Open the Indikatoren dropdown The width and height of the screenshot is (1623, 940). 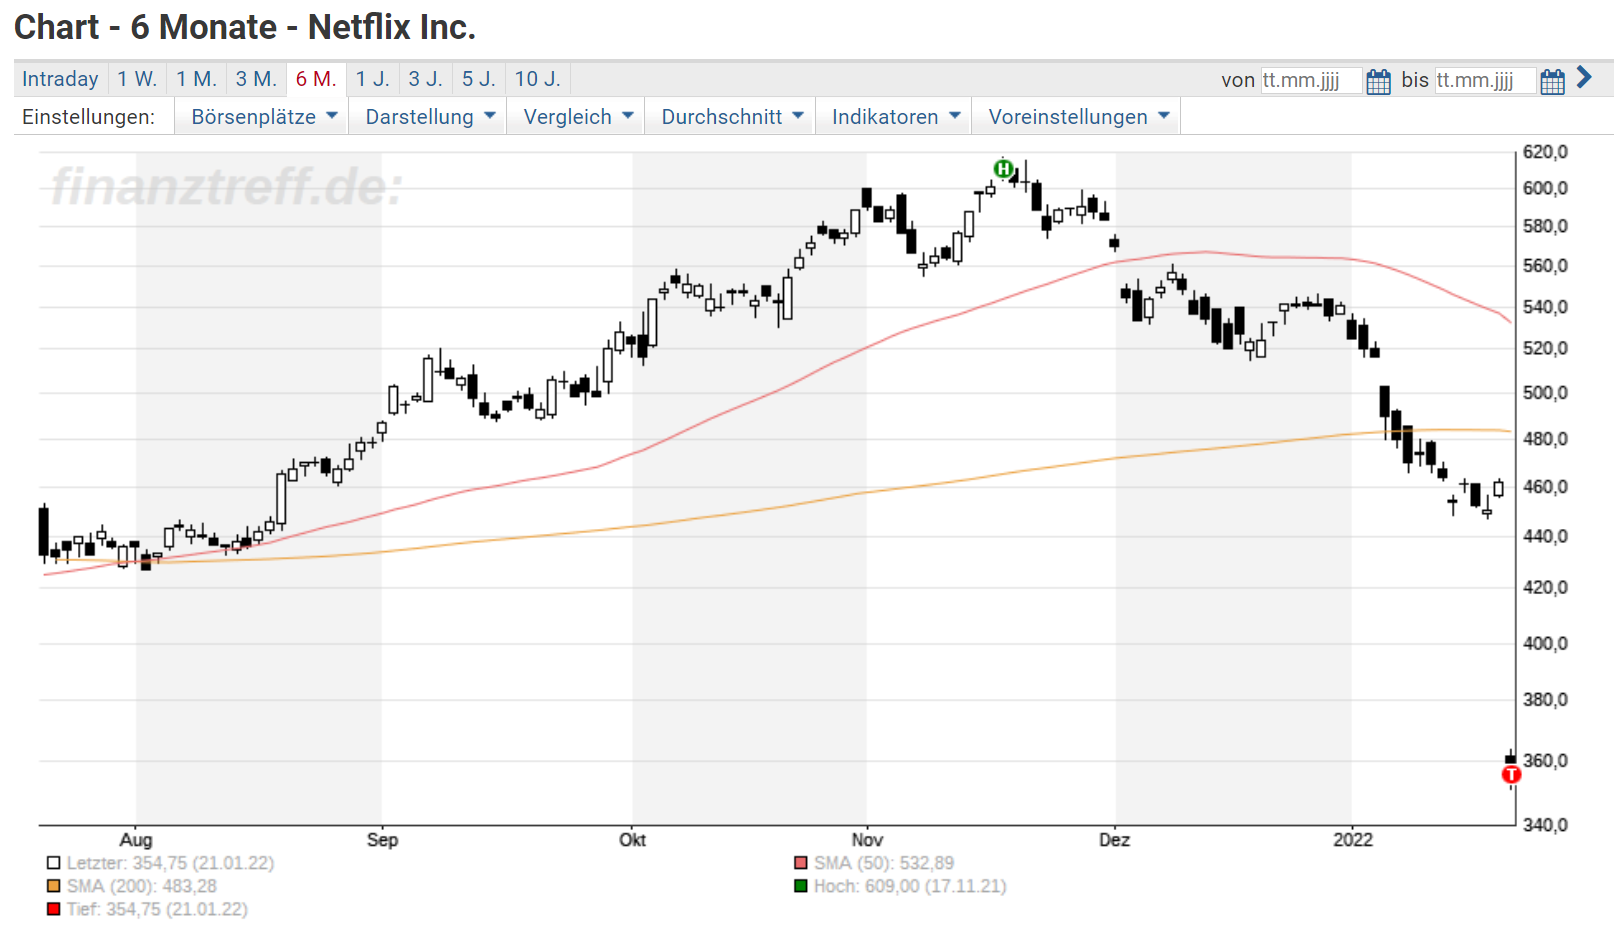click(896, 117)
